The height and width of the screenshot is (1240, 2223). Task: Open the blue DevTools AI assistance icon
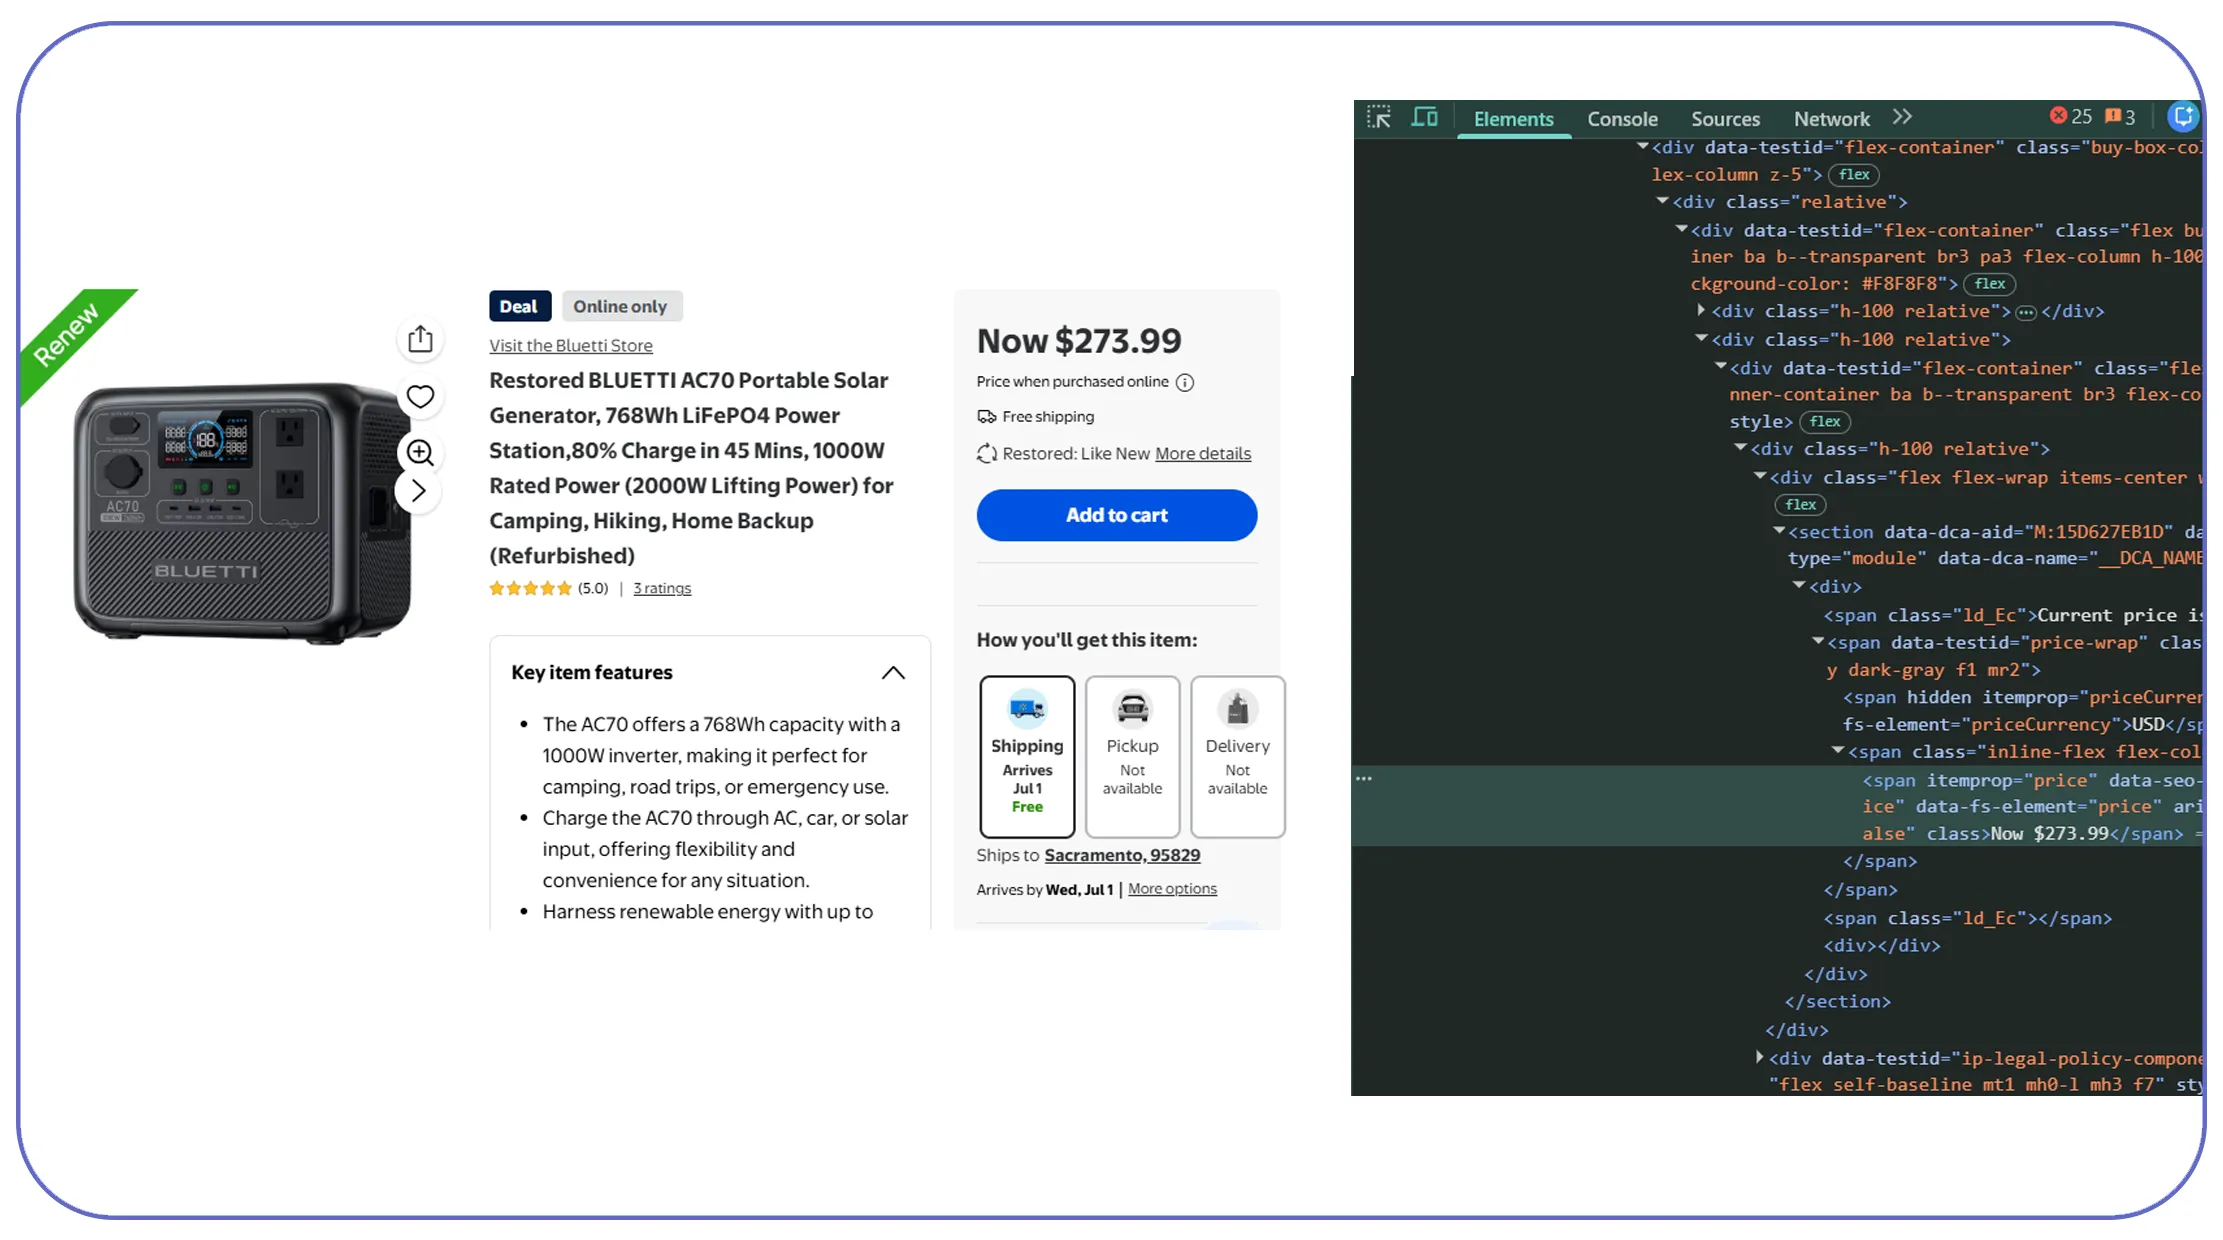tap(2183, 117)
